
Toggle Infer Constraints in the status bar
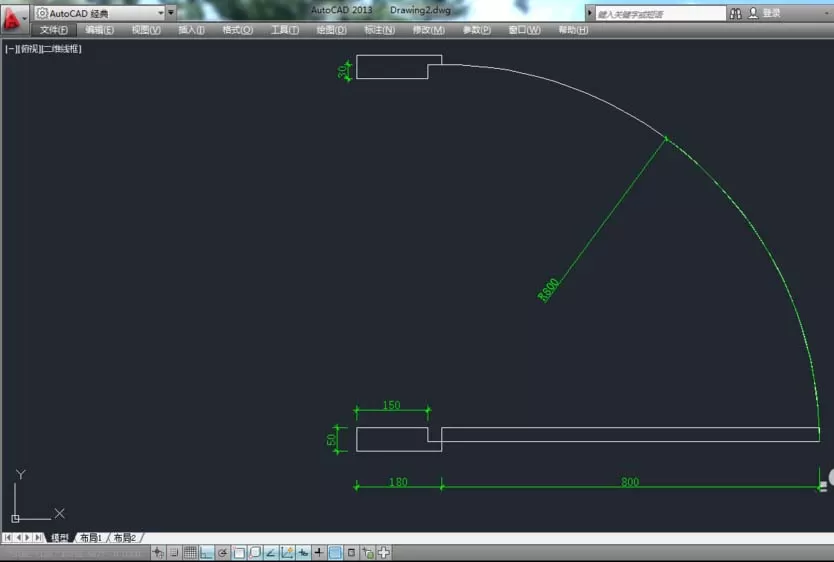pyautogui.click(x=158, y=553)
